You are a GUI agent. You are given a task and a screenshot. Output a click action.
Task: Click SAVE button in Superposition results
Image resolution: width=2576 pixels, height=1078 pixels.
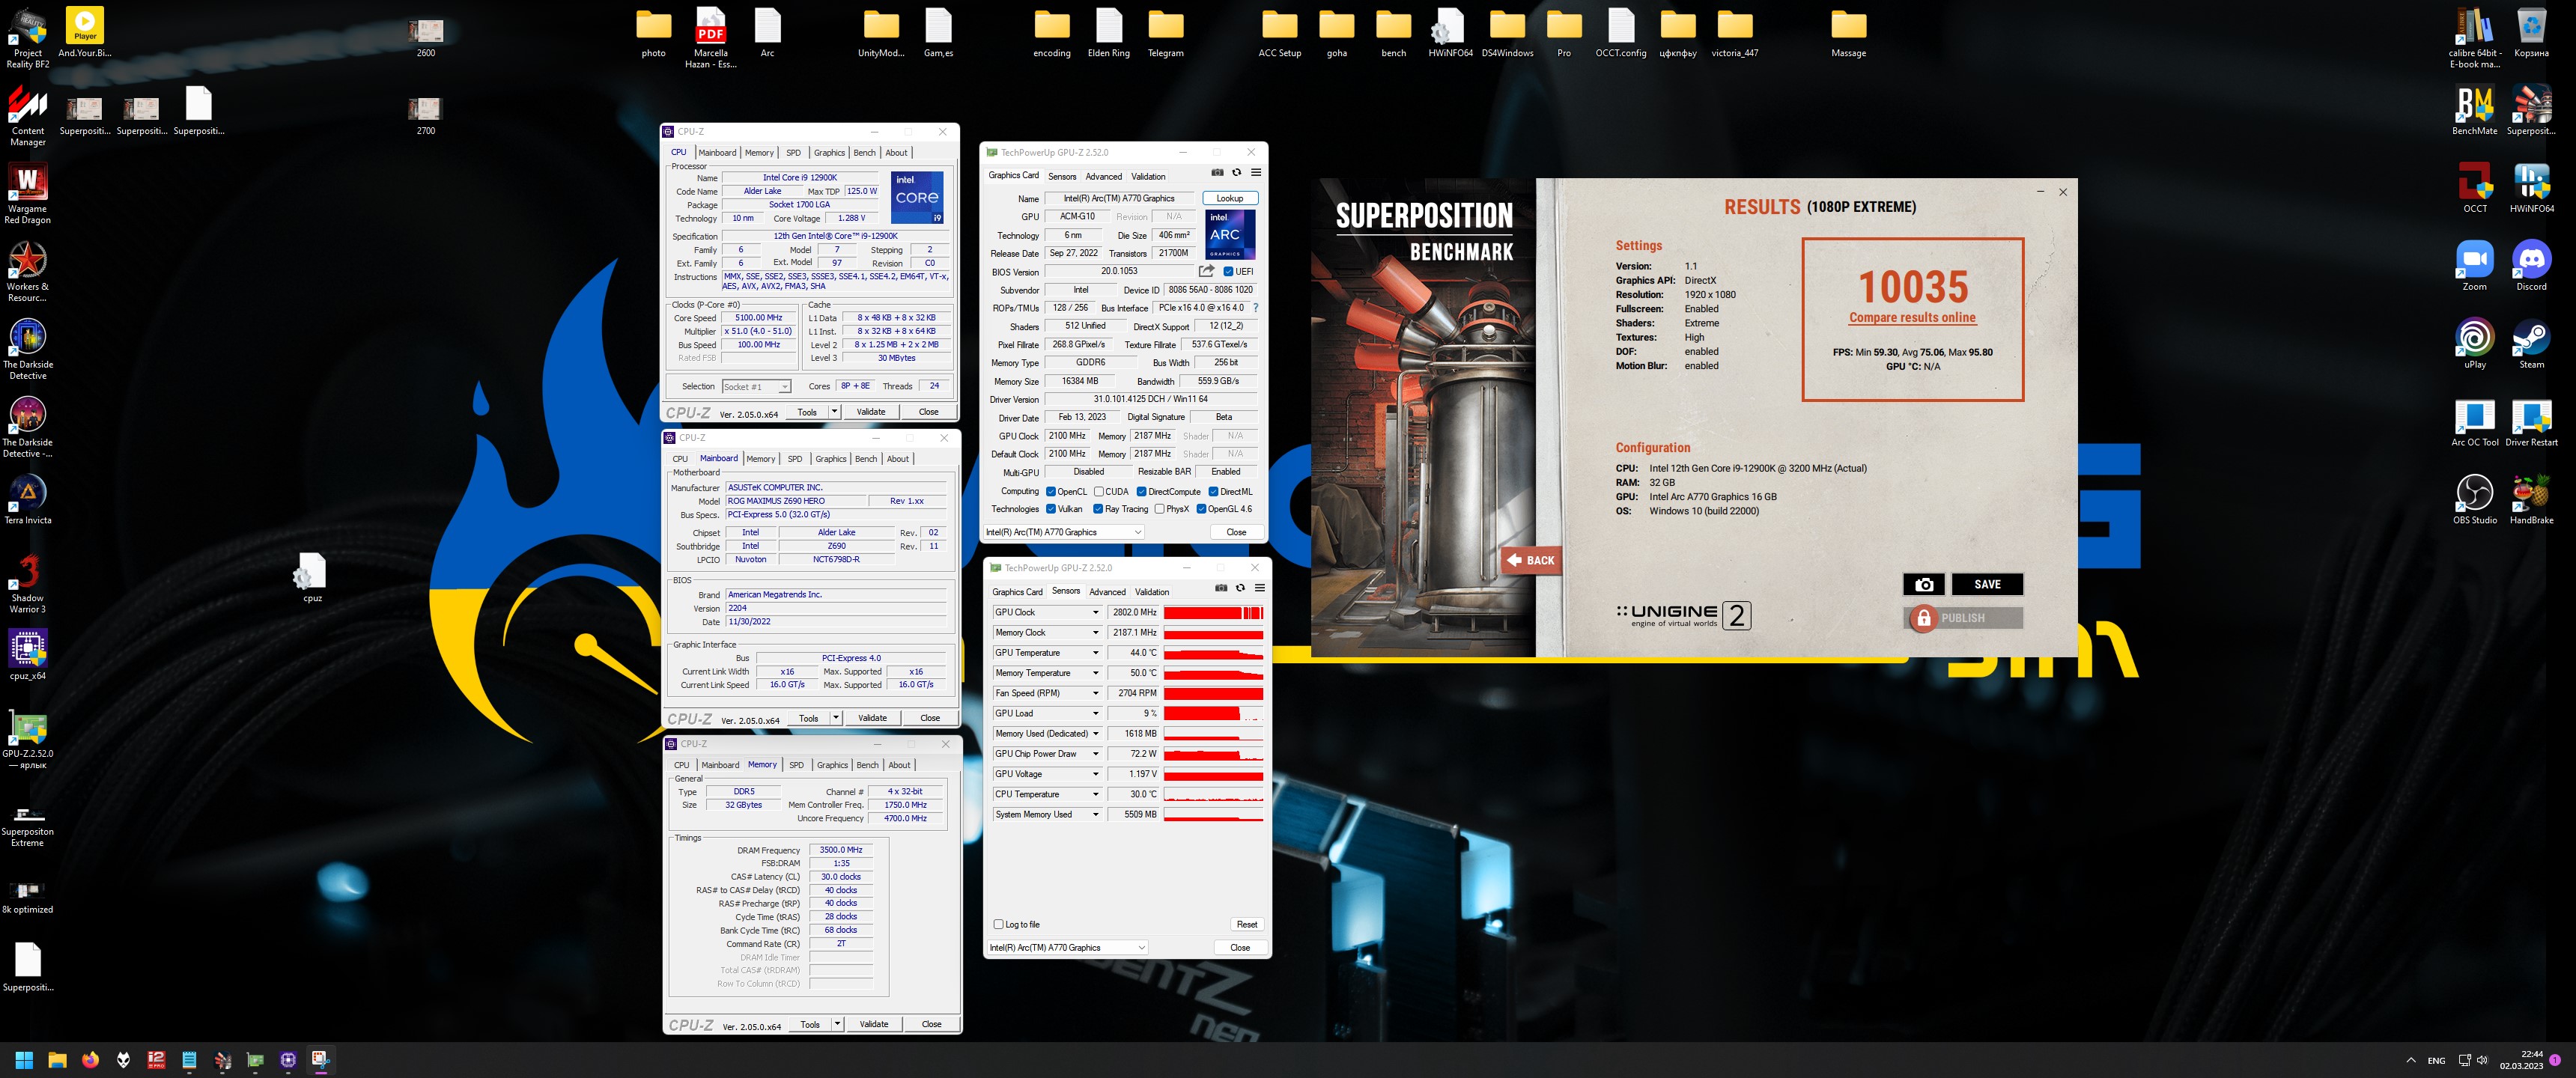point(1987,584)
